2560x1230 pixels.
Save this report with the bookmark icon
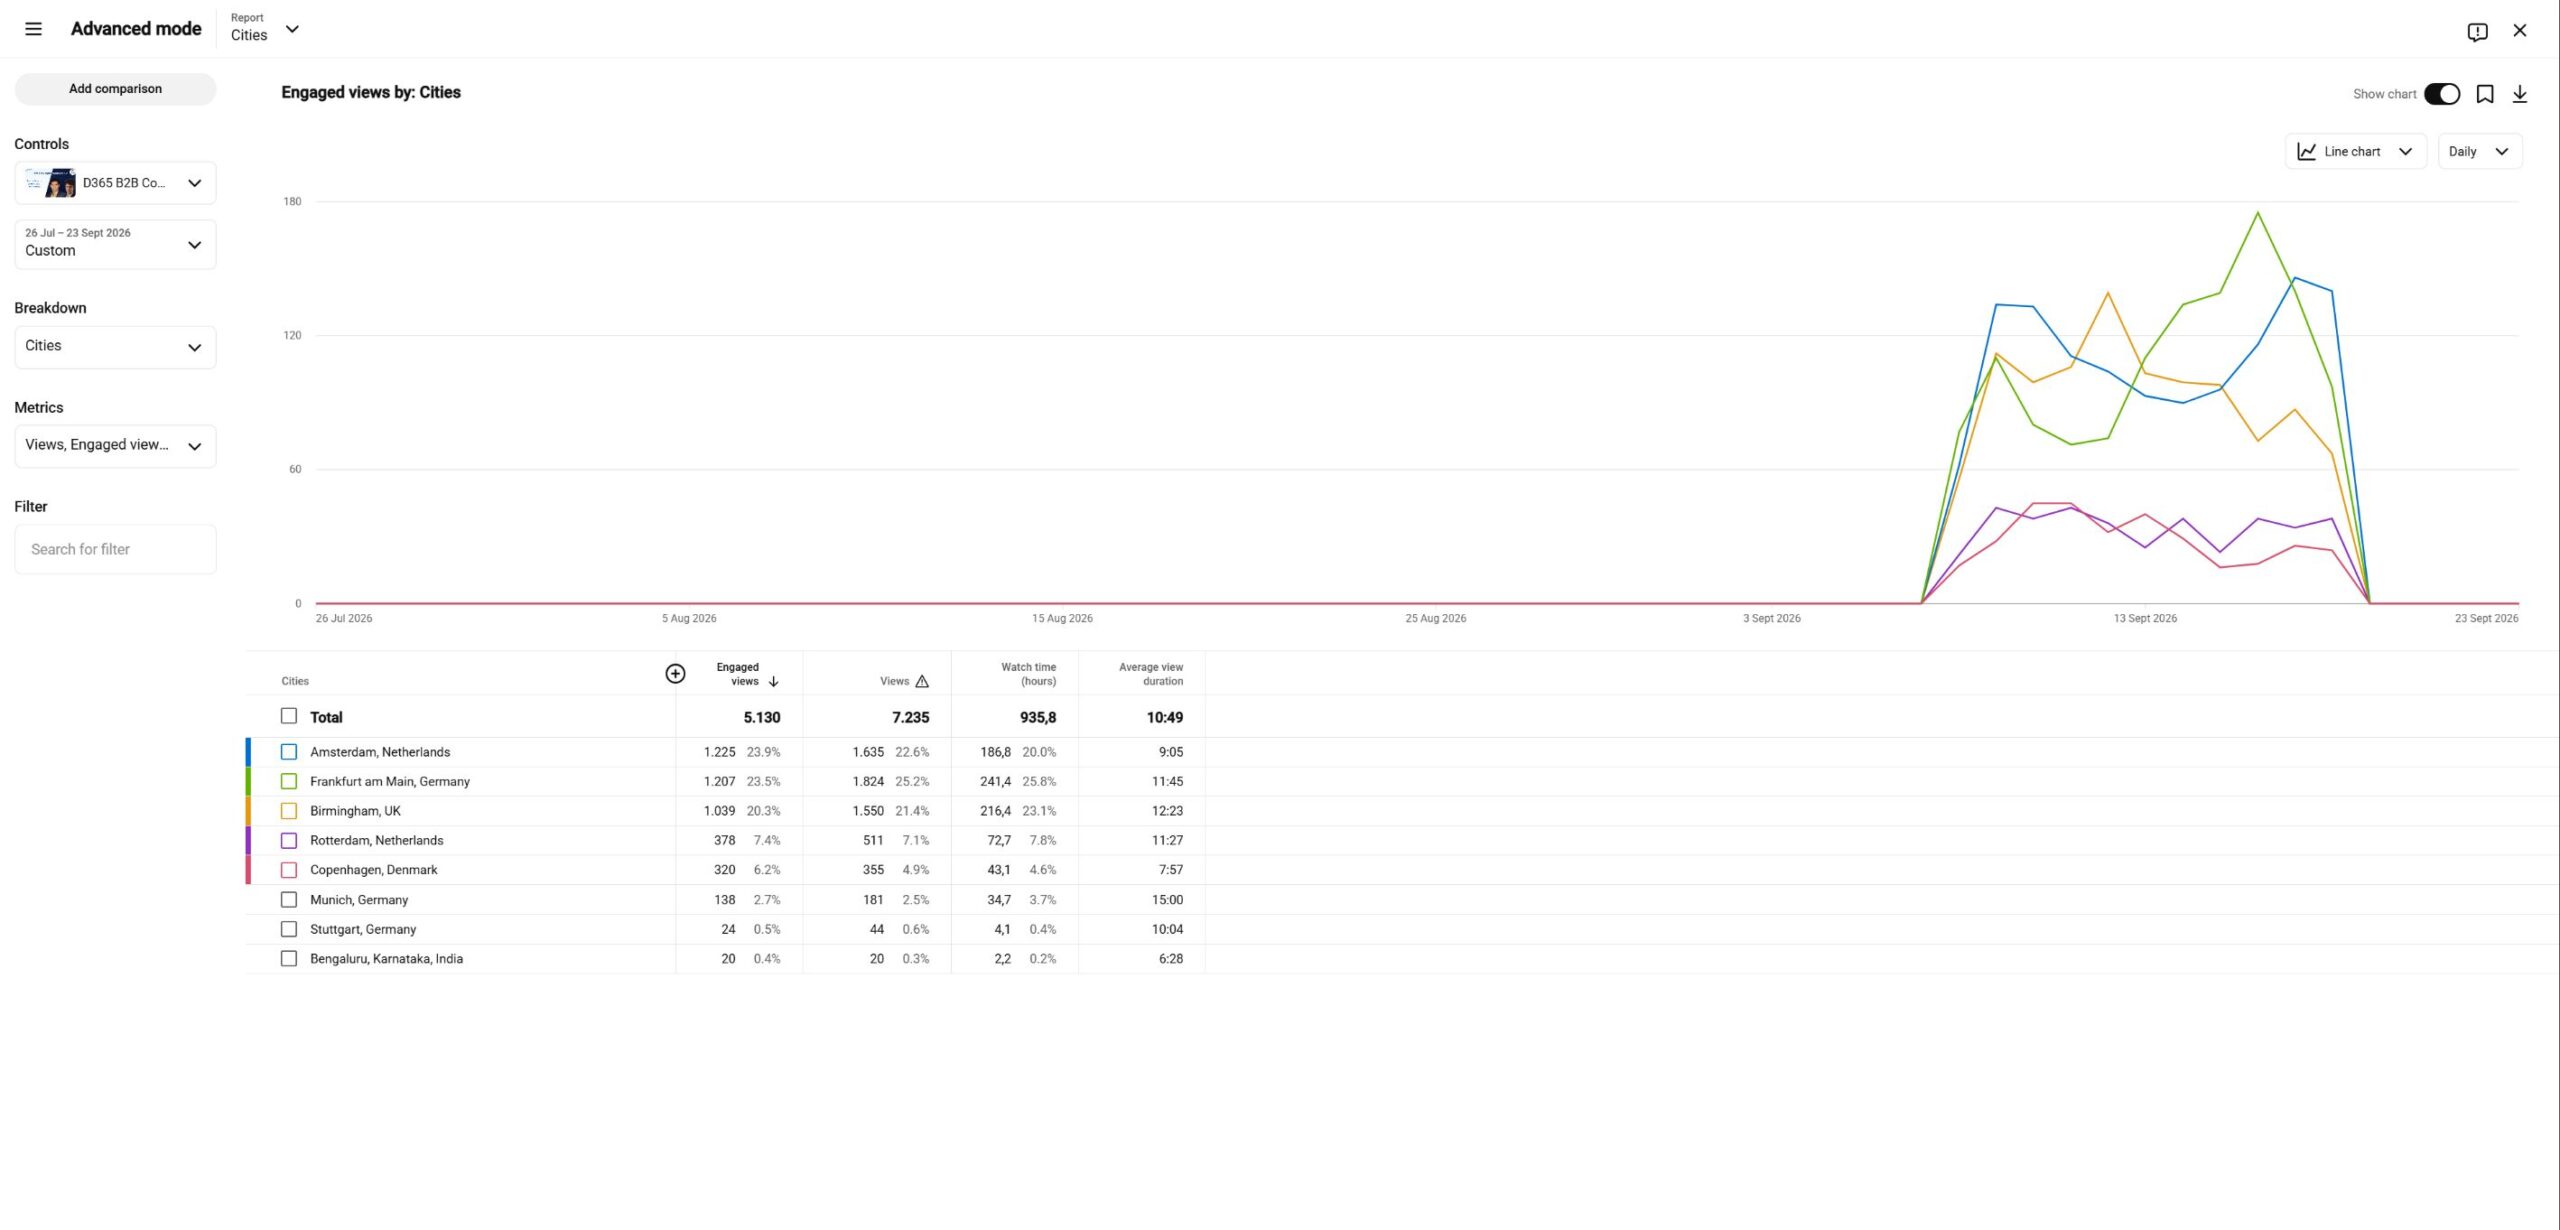(x=2485, y=94)
